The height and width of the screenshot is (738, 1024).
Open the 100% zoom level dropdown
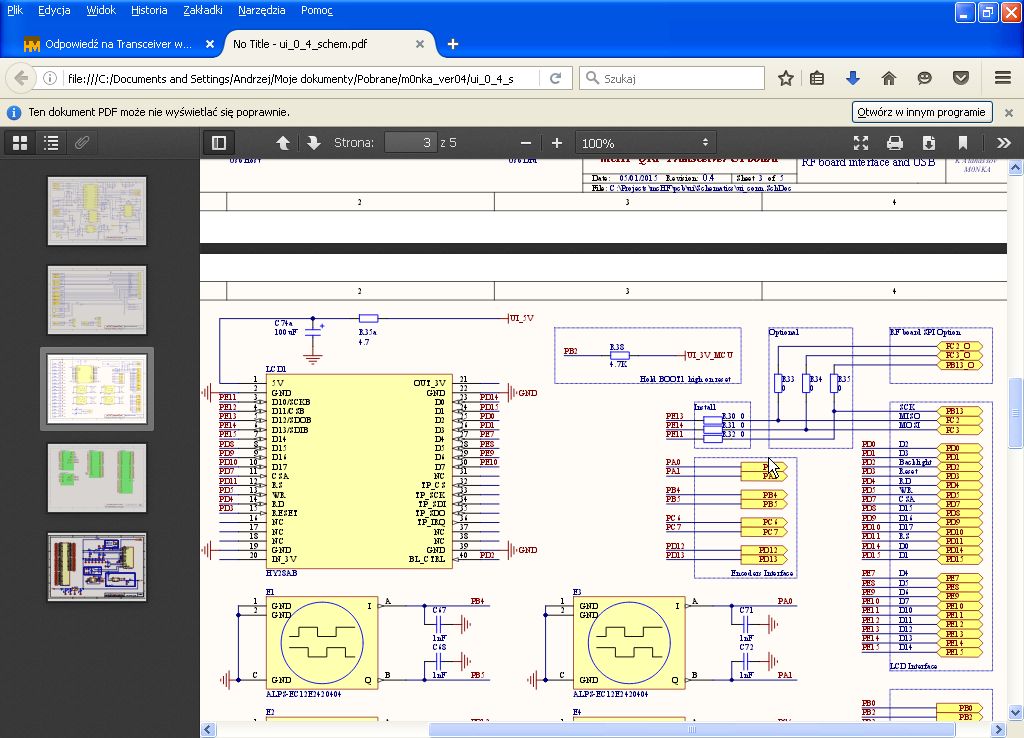point(645,143)
